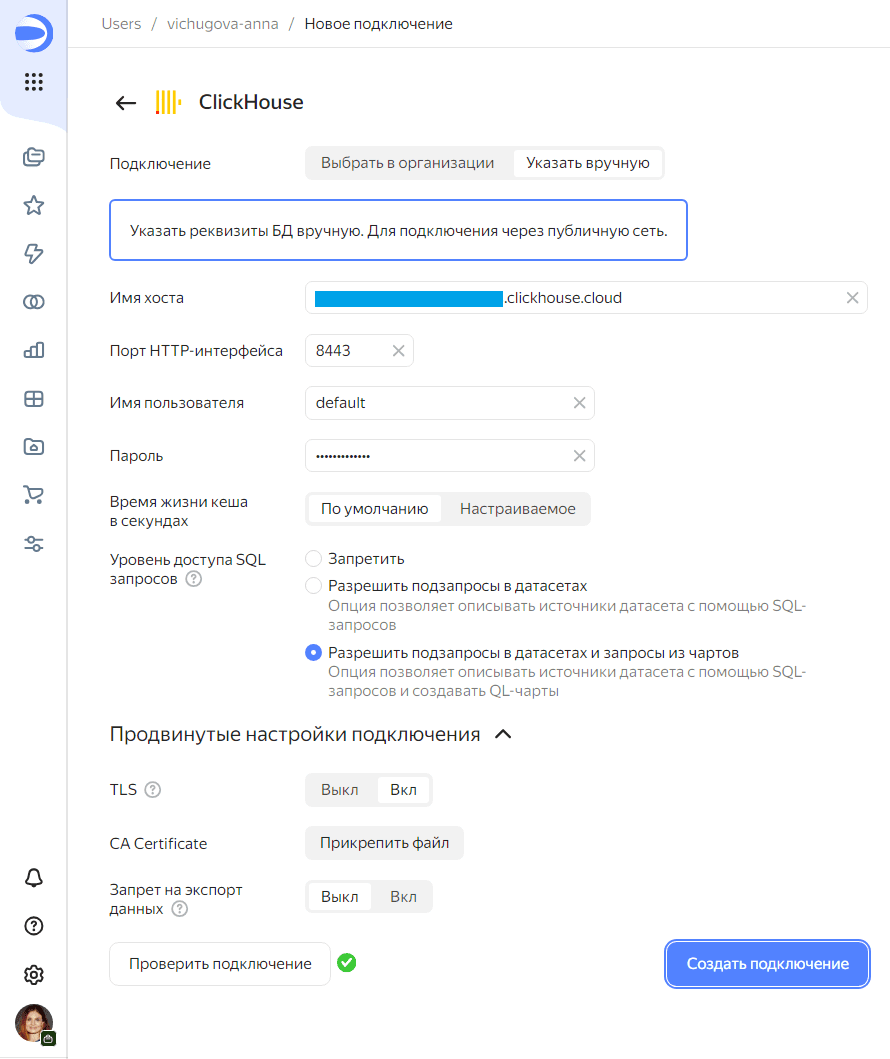
Task: Show hint for SQL access level
Action: pos(193,579)
